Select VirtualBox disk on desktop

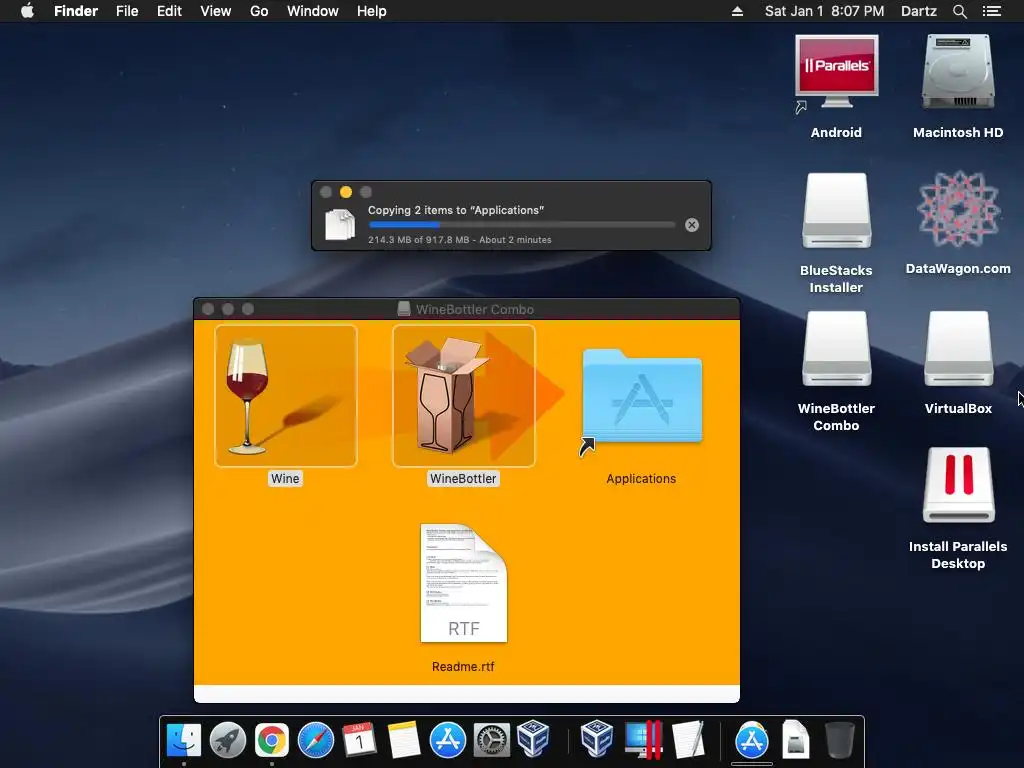point(958,349)
